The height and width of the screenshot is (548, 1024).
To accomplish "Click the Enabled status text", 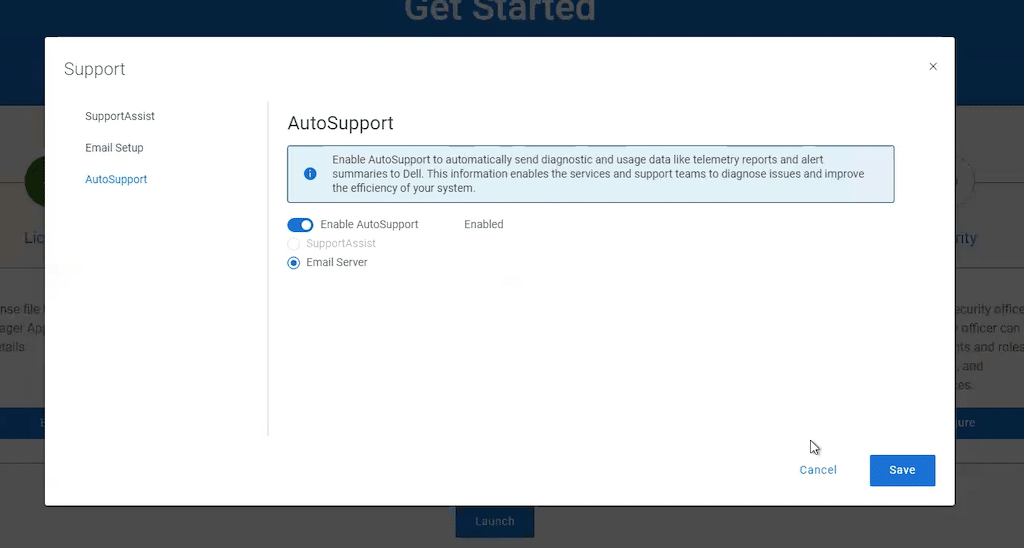I will (484, 224).
